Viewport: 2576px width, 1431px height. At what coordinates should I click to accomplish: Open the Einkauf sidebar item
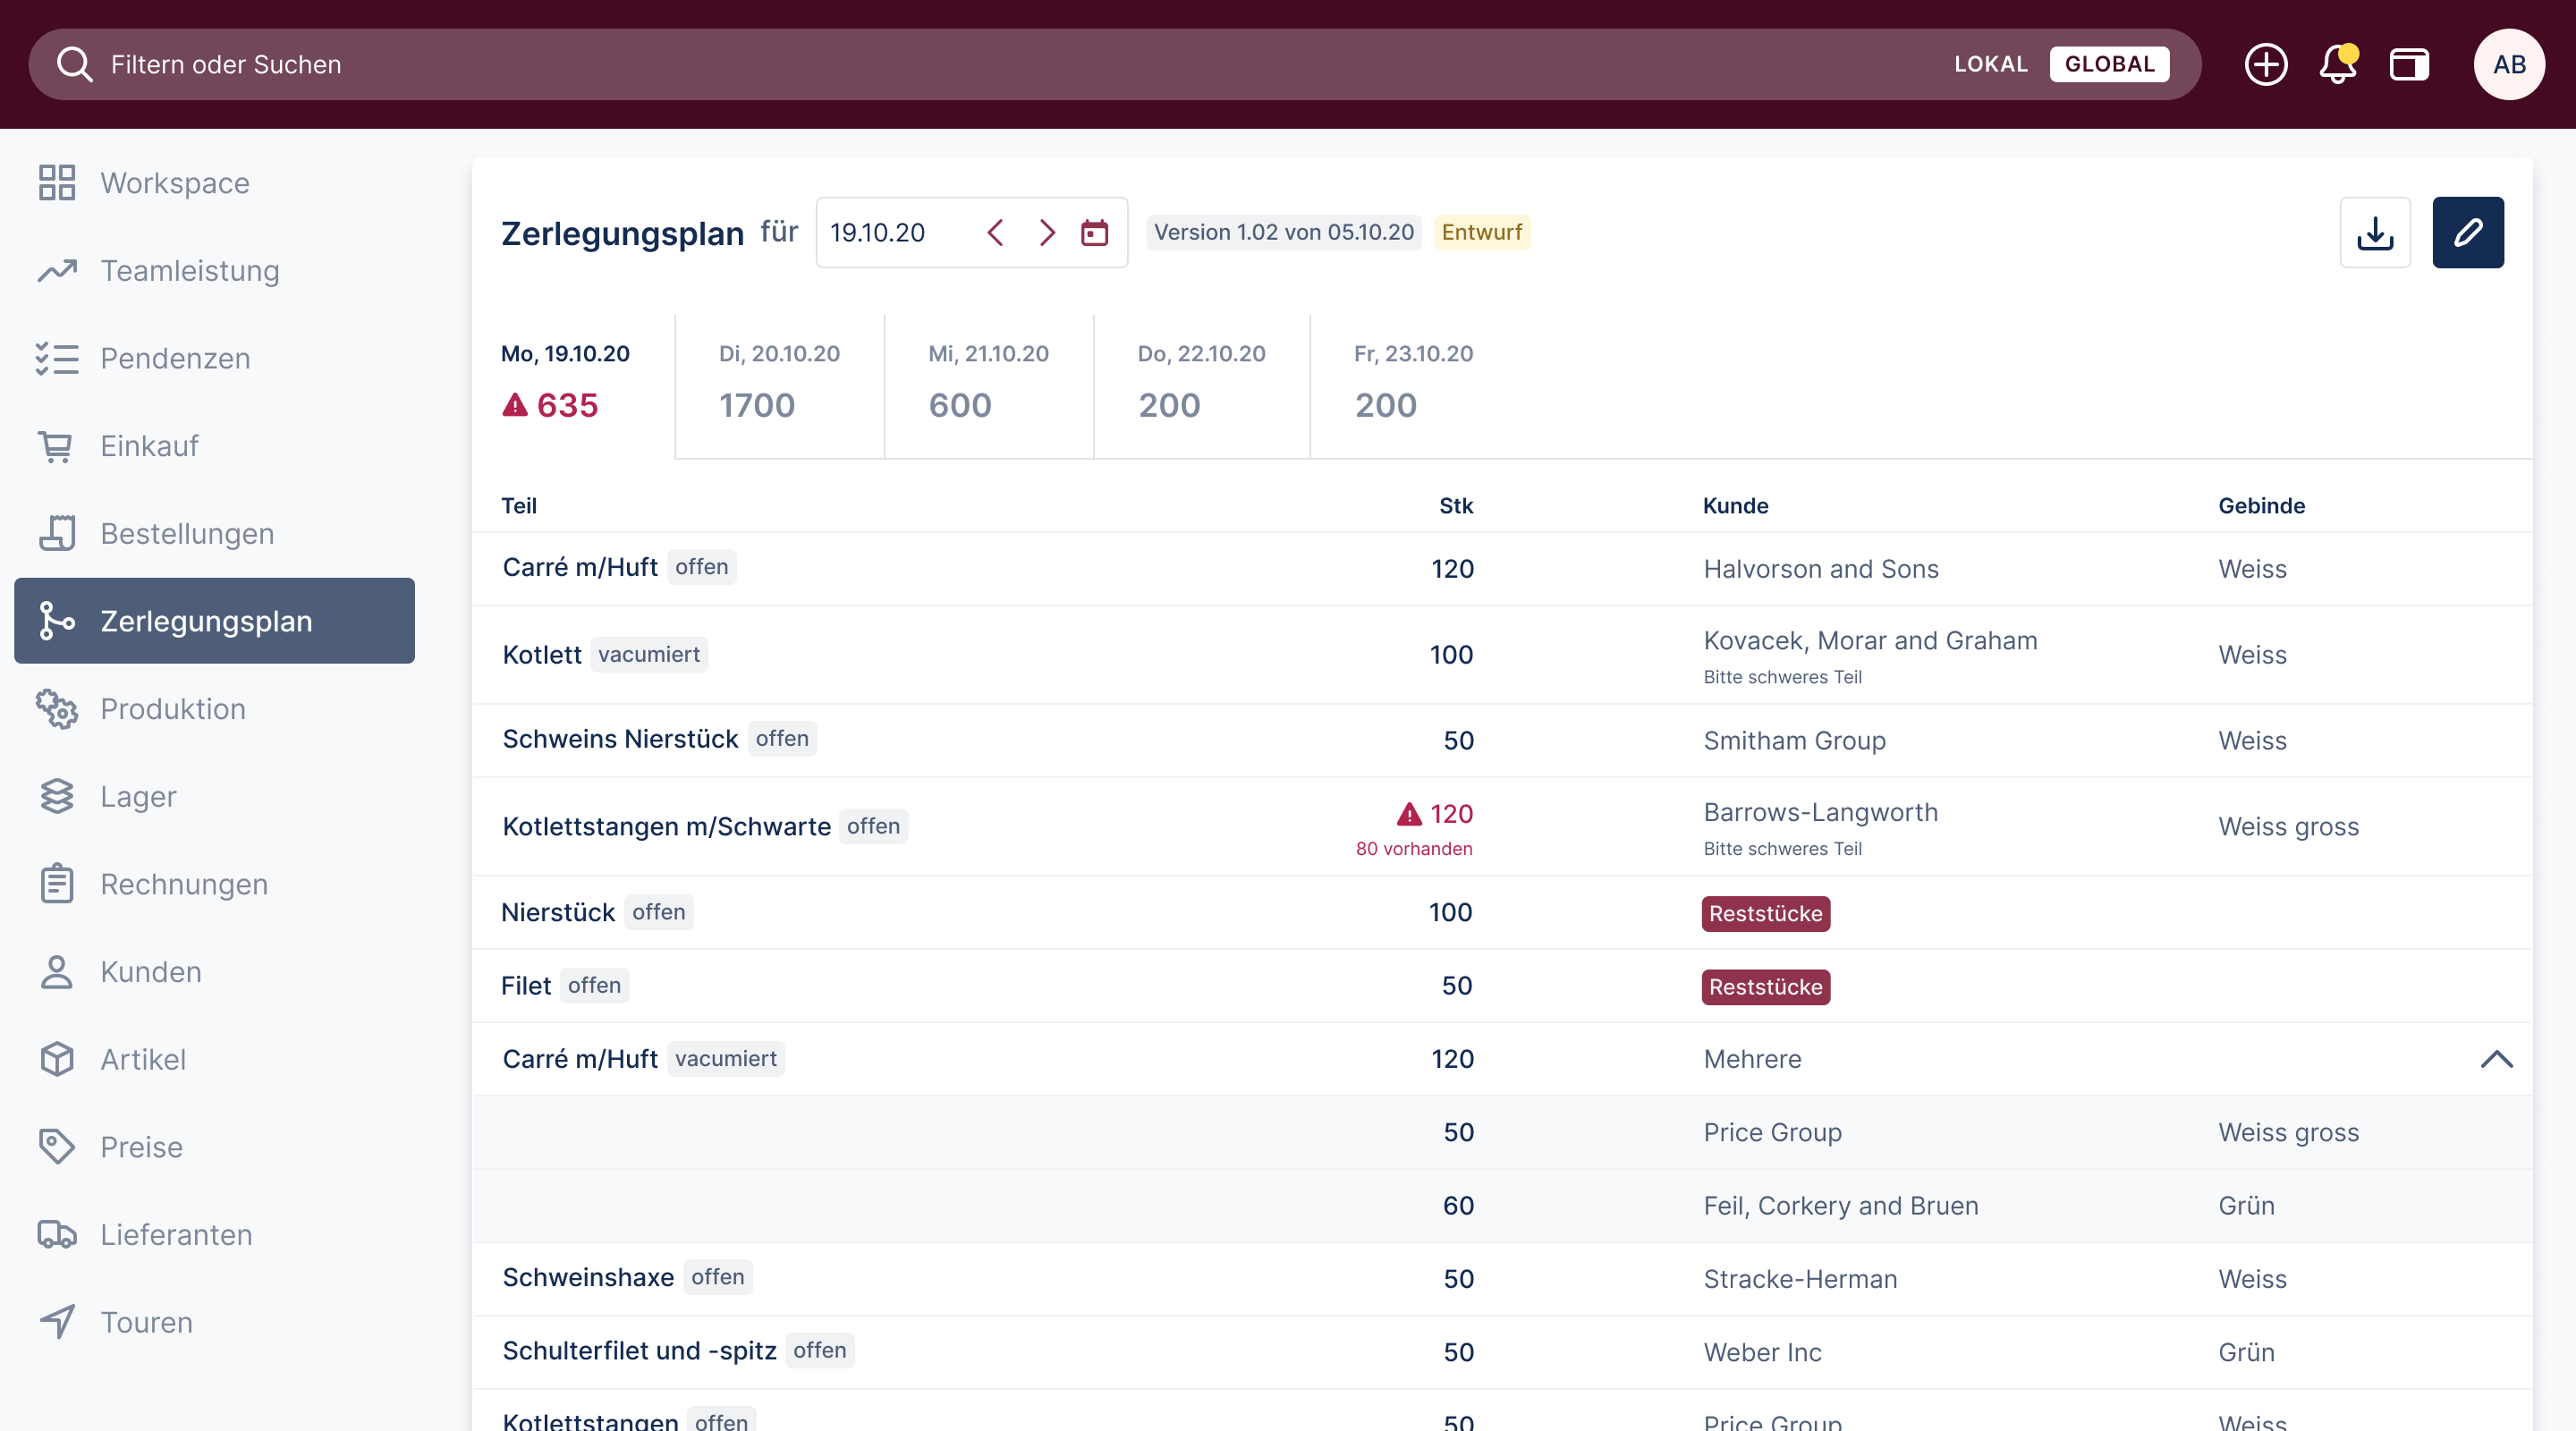point(214,446)
